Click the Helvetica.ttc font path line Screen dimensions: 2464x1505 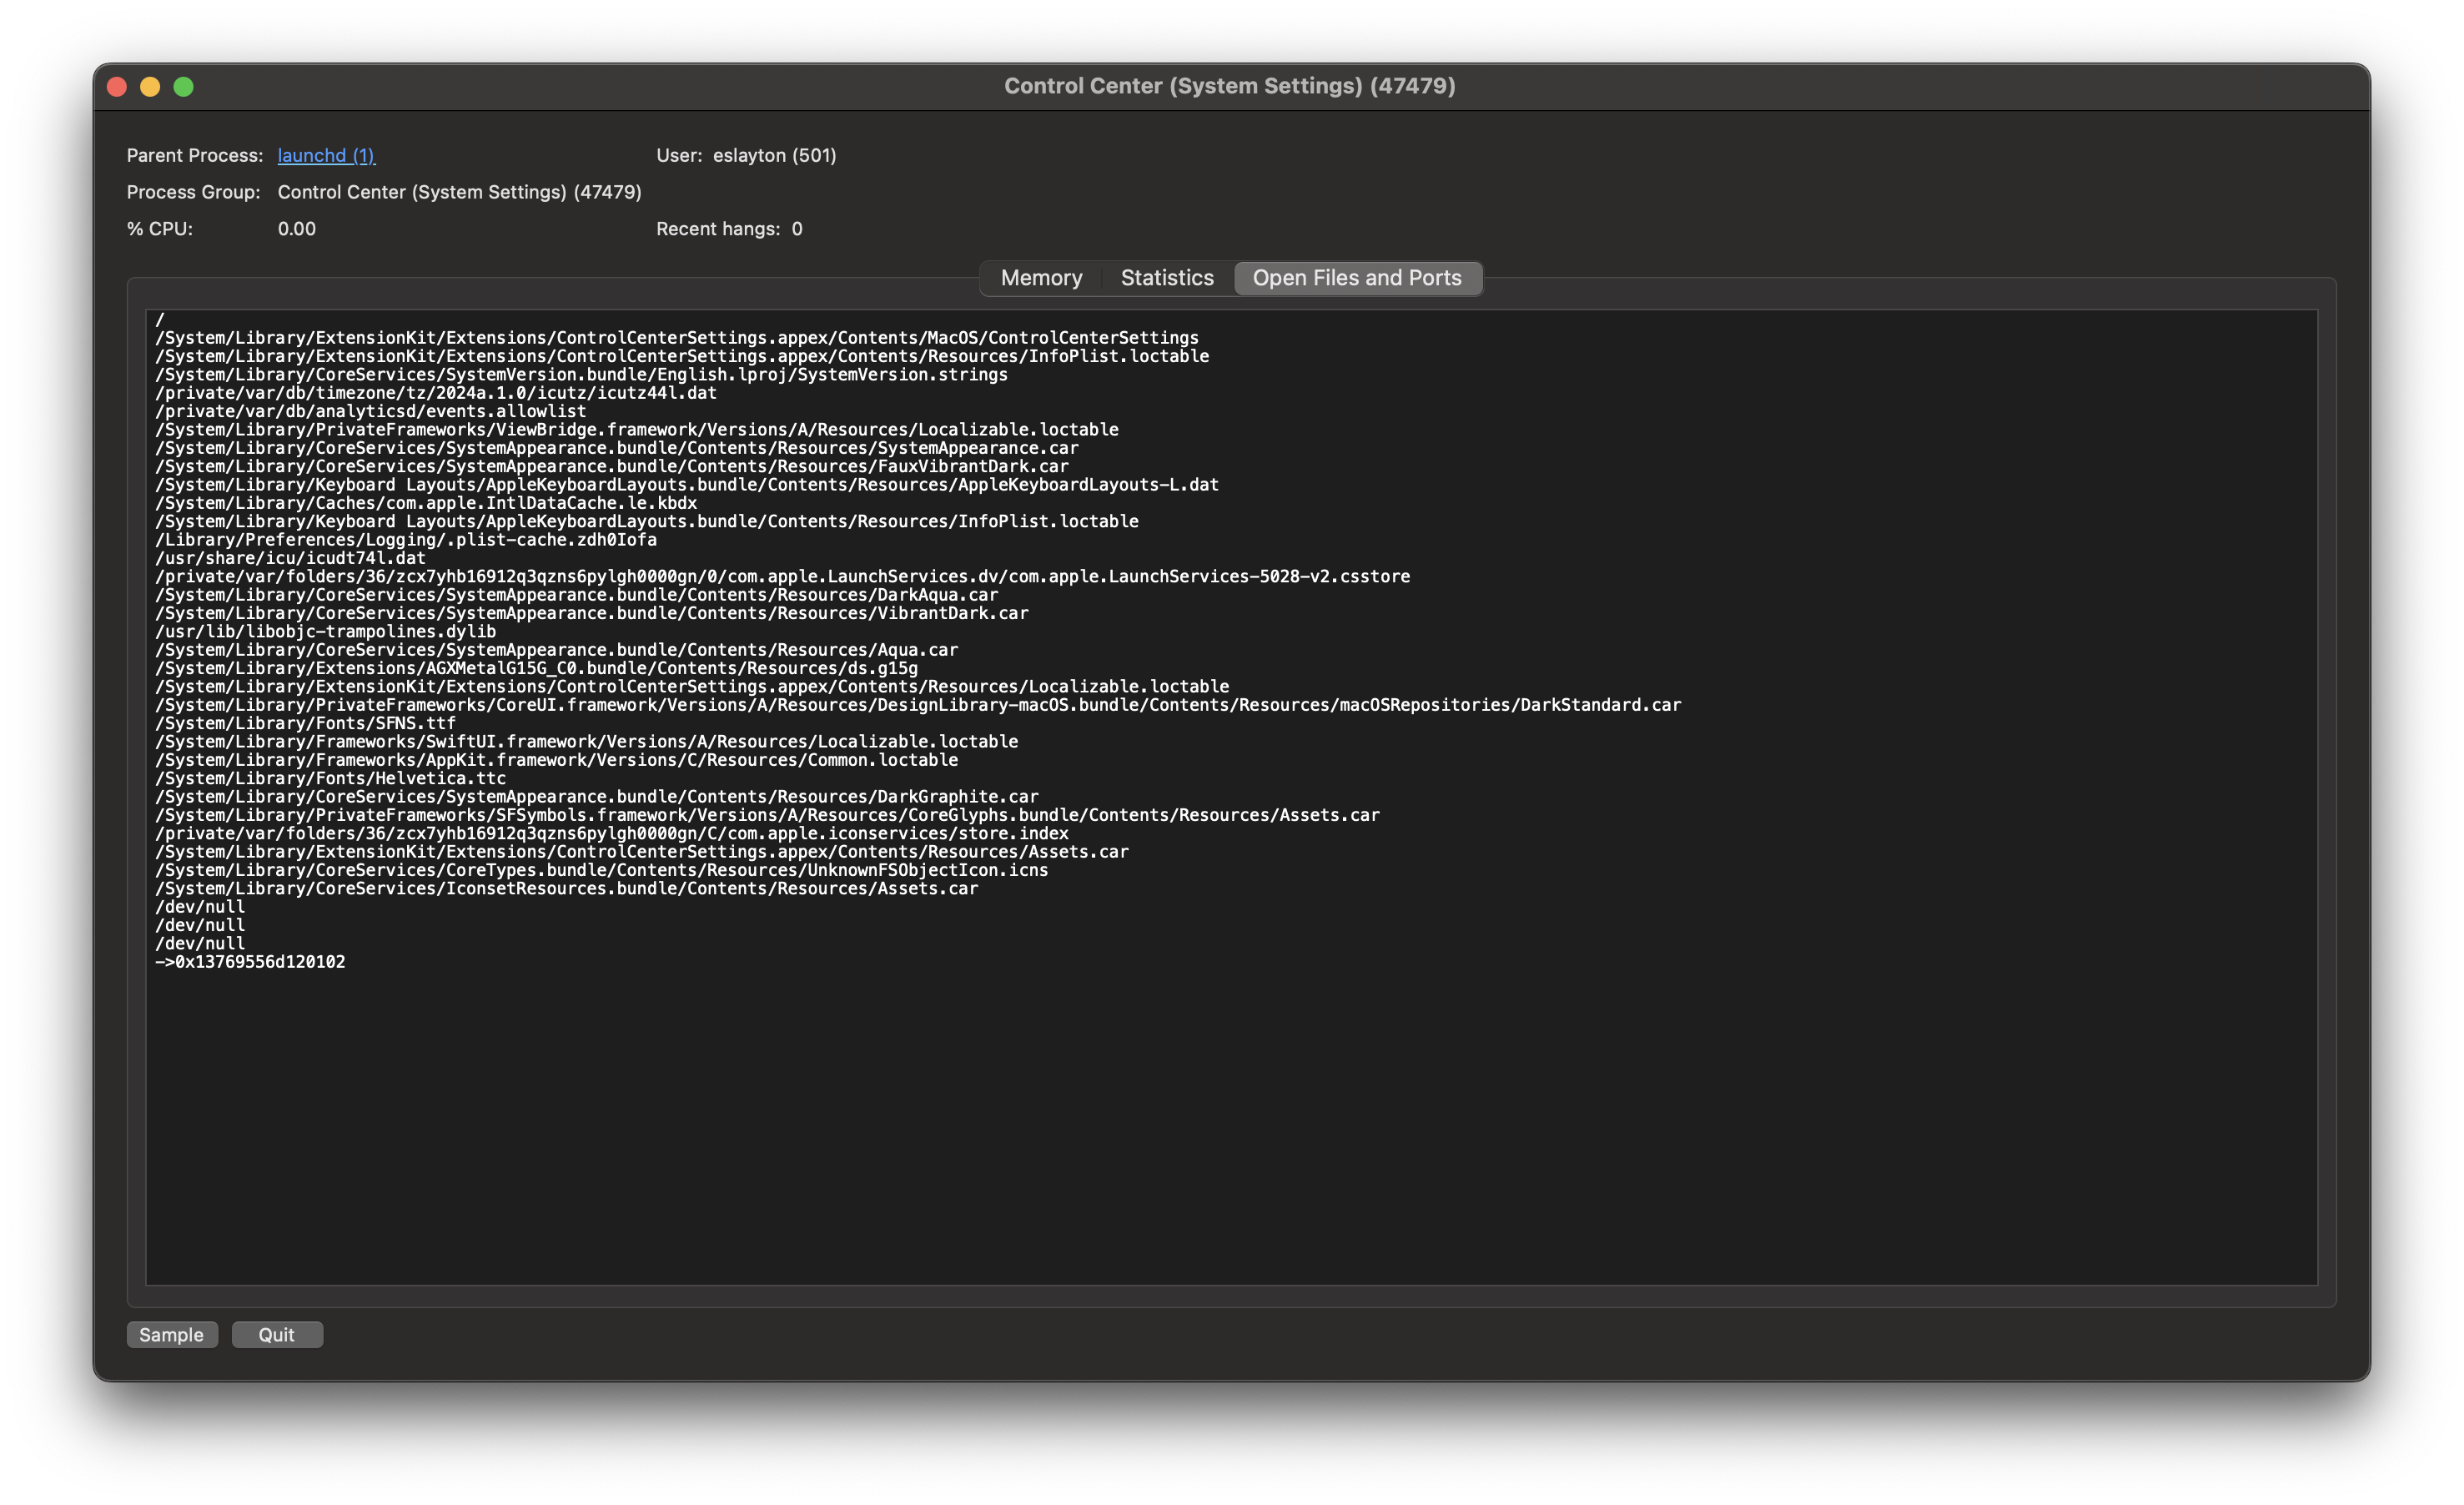coord(330,778)
